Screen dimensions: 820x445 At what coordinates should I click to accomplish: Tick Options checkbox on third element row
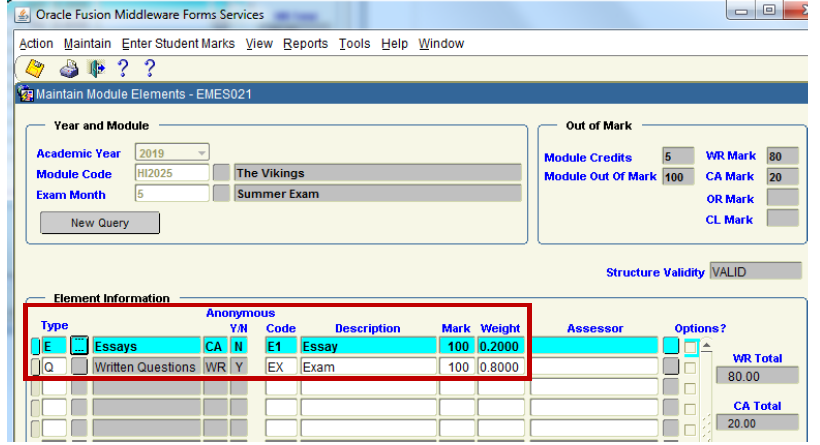(691, 388)
